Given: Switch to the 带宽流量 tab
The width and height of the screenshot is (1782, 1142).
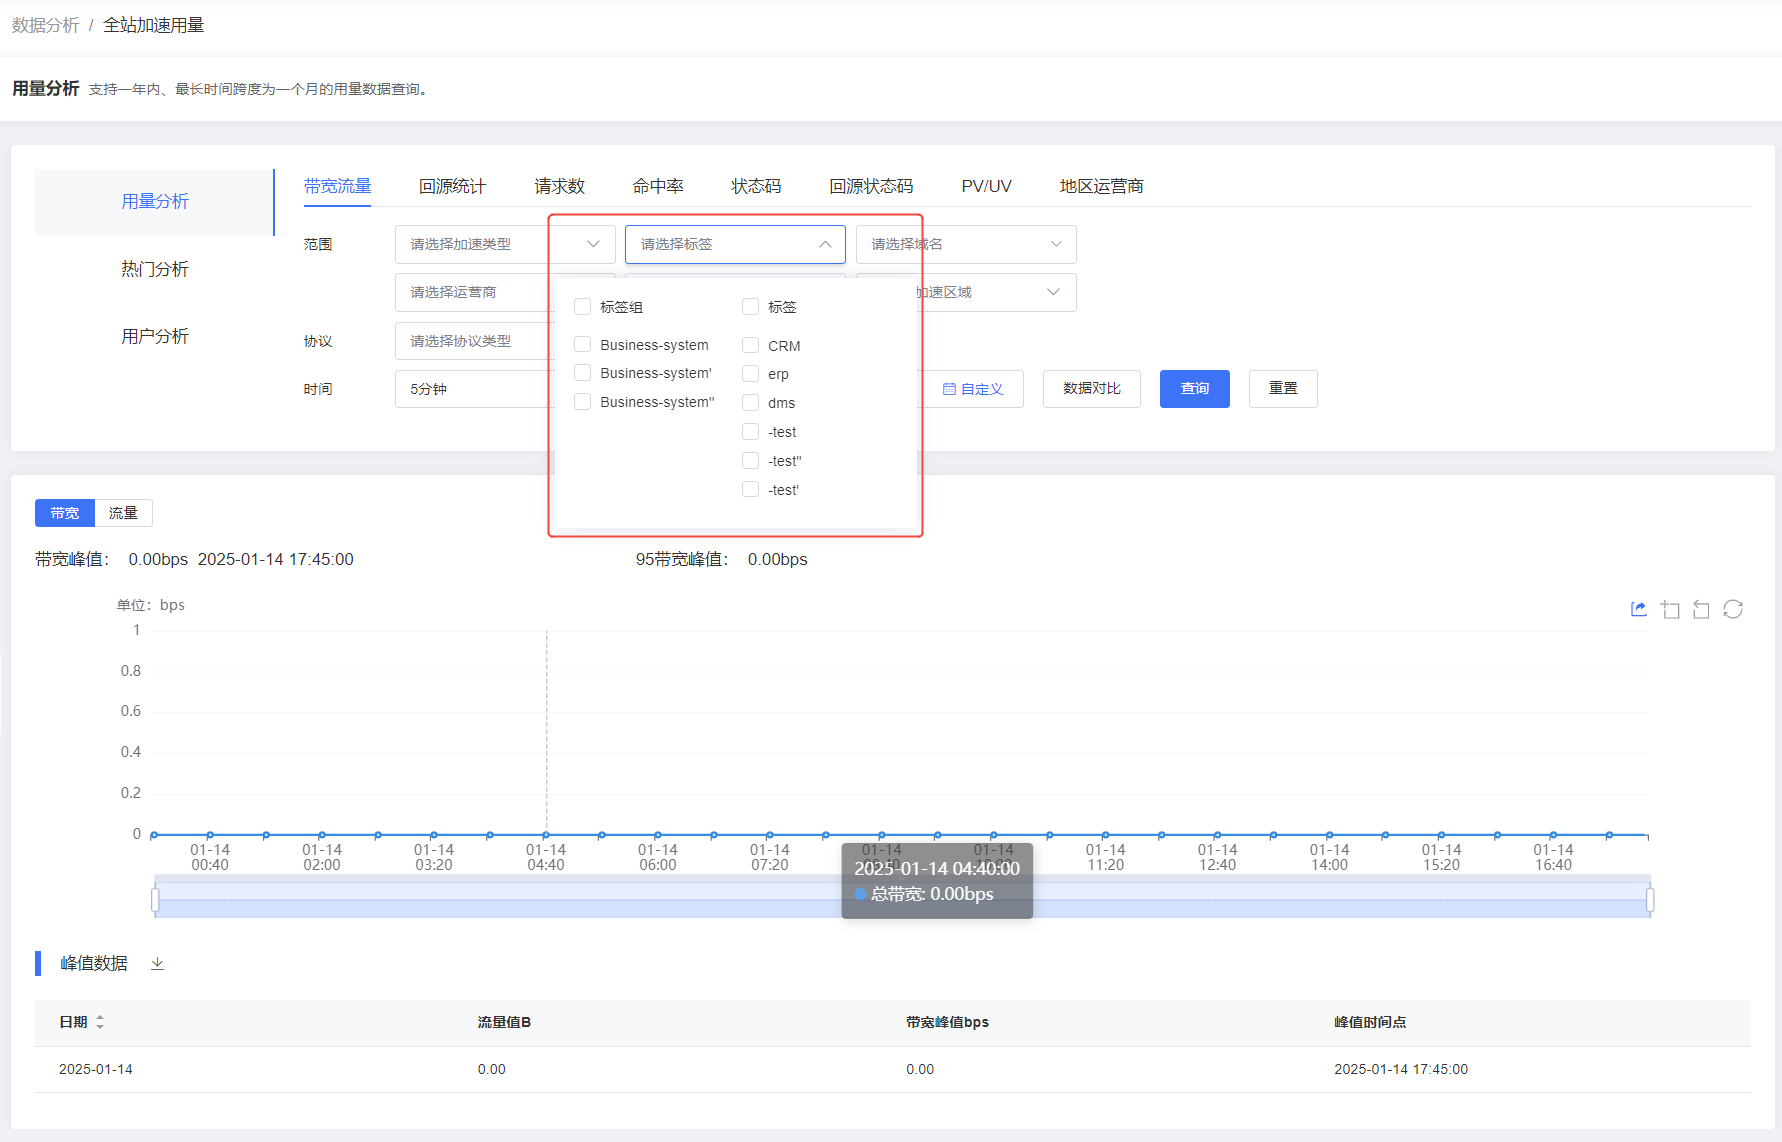Looking at the screenshot, I should click(x=337, y=186).
